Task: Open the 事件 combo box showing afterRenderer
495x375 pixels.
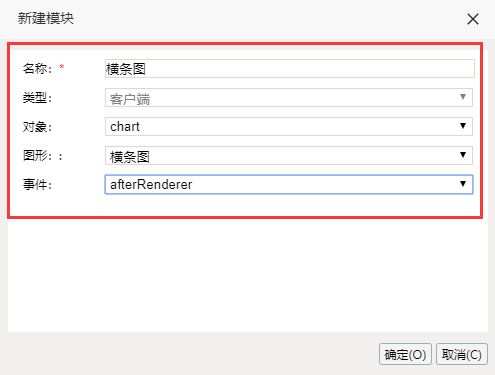Action: point(289,184)
